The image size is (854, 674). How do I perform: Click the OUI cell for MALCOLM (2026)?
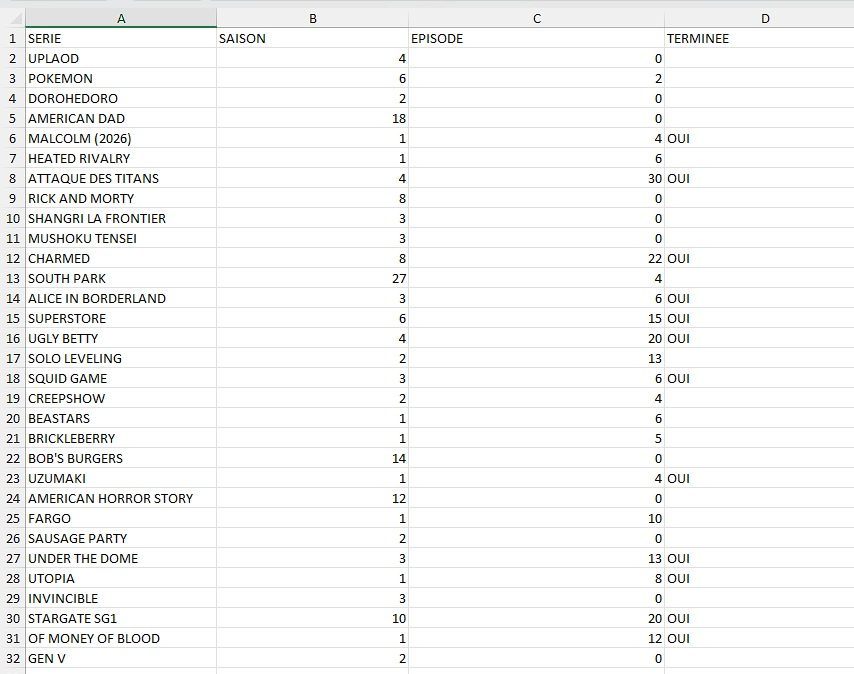click(x=759, y=138)
